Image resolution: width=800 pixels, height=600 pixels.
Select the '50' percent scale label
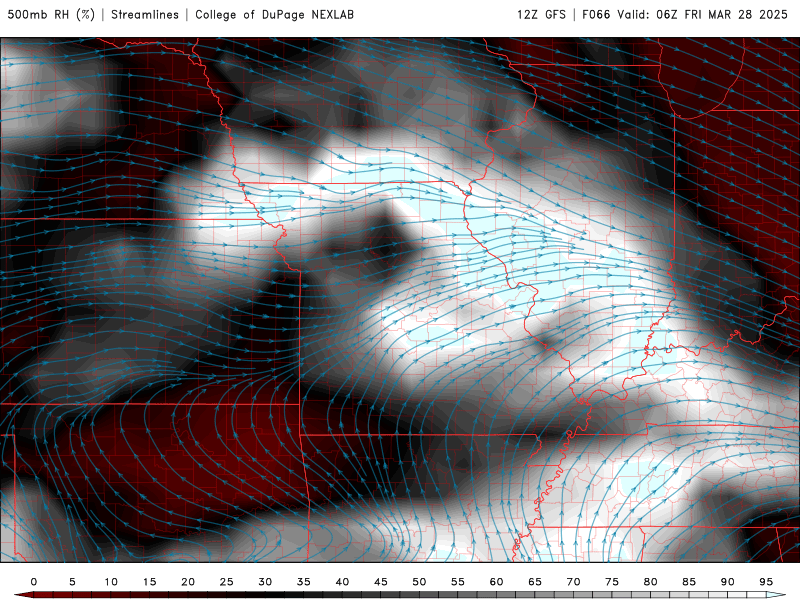coord(419,582)
